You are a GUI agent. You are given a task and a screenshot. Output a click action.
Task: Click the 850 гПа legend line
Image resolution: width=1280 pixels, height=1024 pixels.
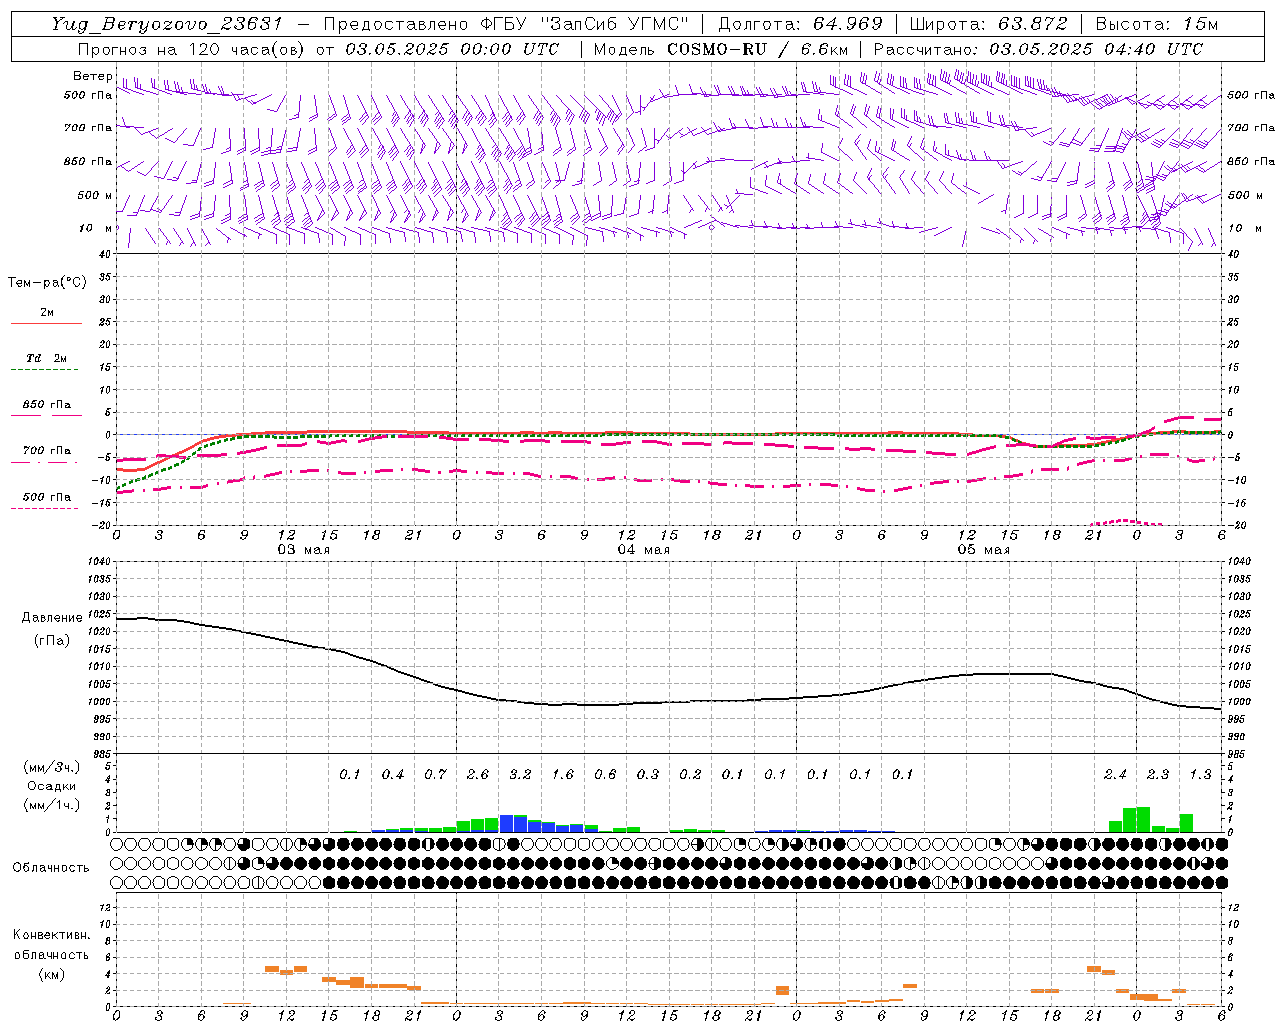[x=46, y=414]
